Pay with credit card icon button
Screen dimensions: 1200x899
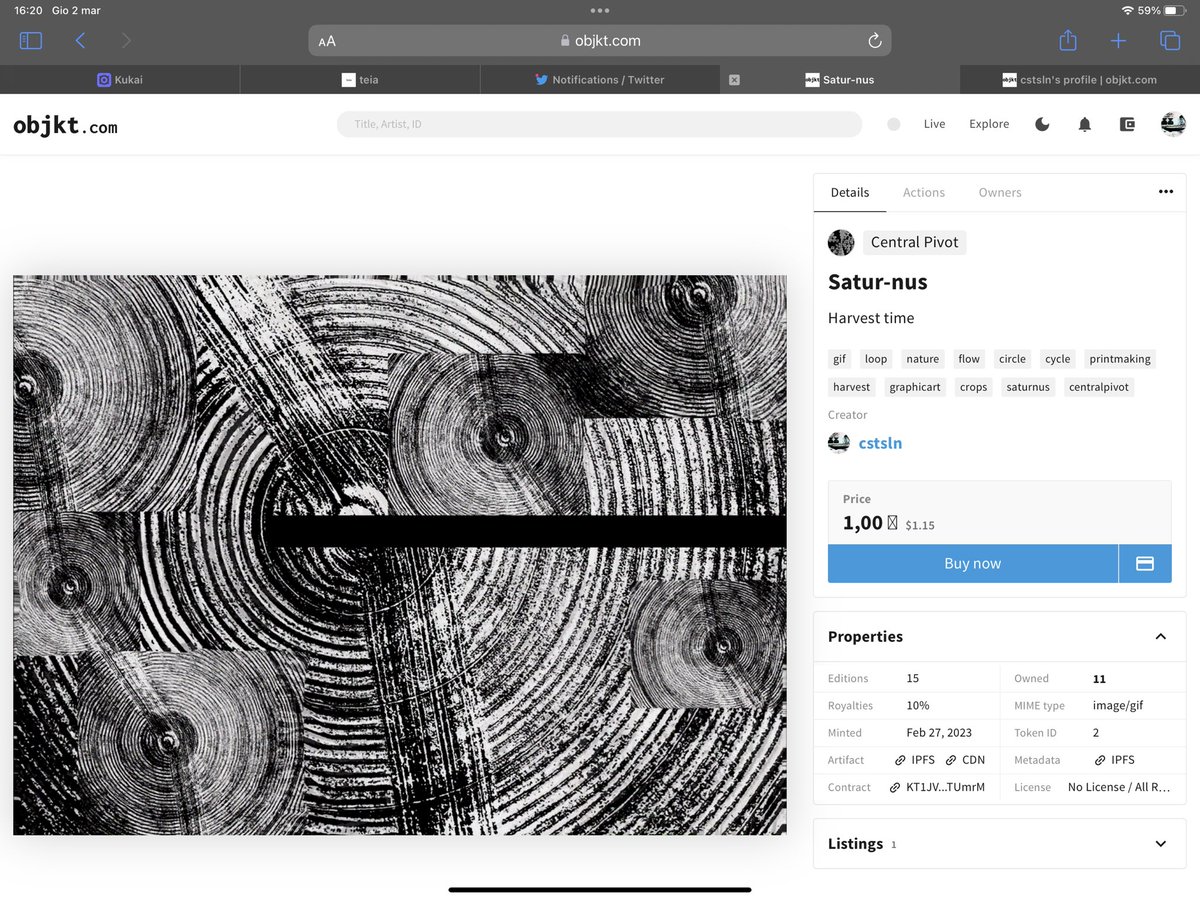coord(1145,563)
